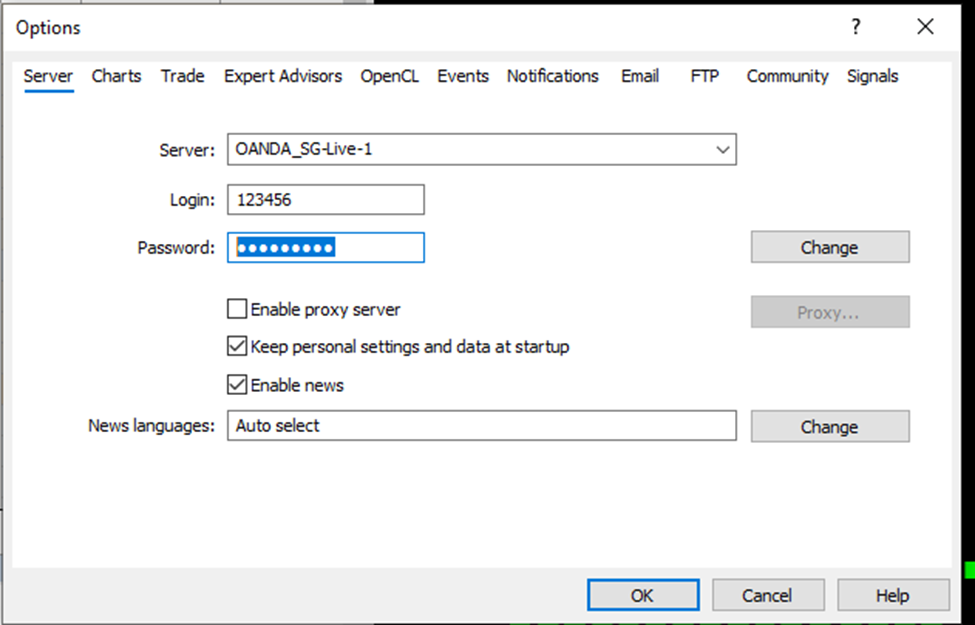Open the Events tab

click(463, 76)
